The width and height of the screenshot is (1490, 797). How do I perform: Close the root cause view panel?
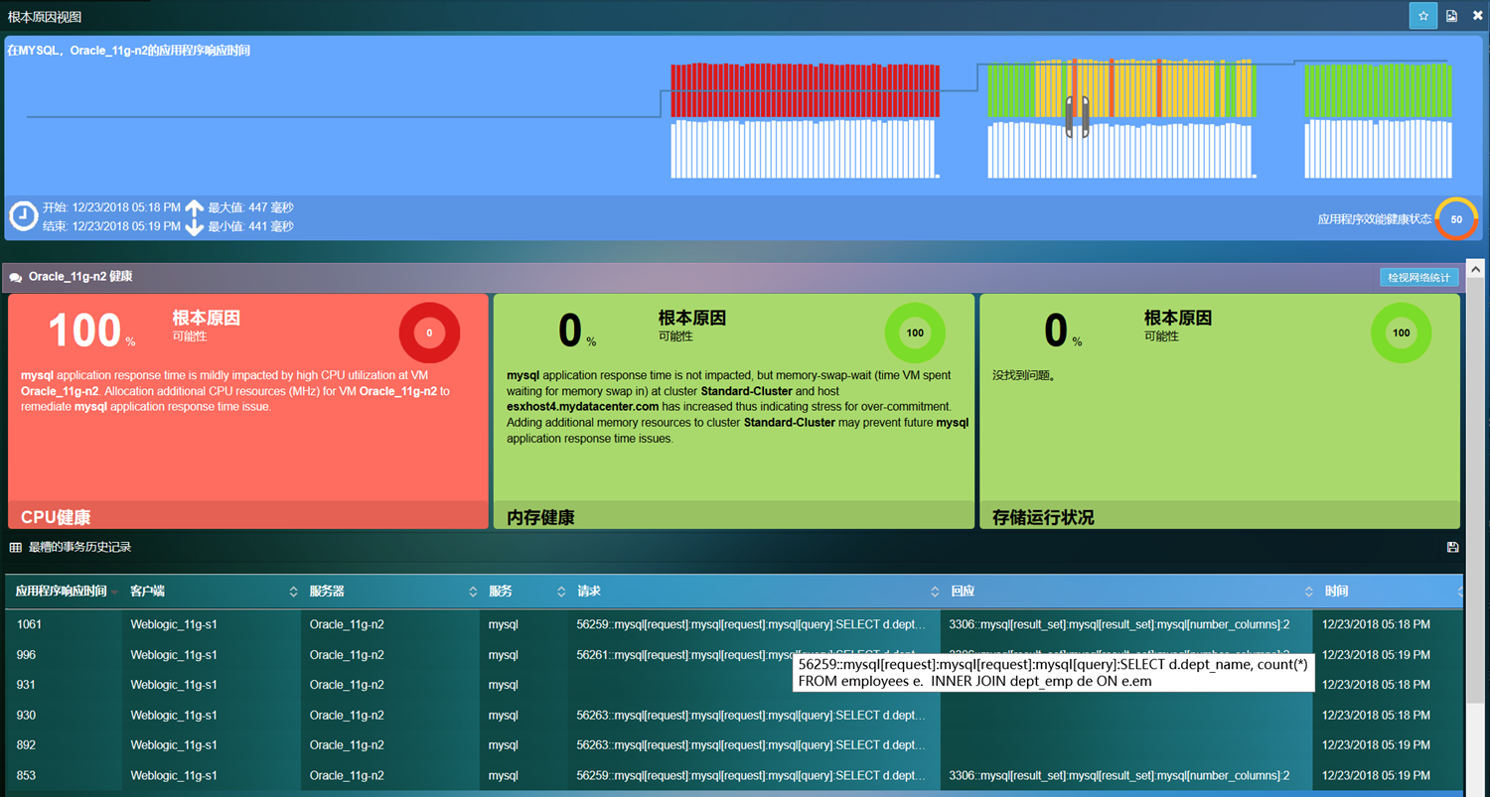[x=1478, y=16]
